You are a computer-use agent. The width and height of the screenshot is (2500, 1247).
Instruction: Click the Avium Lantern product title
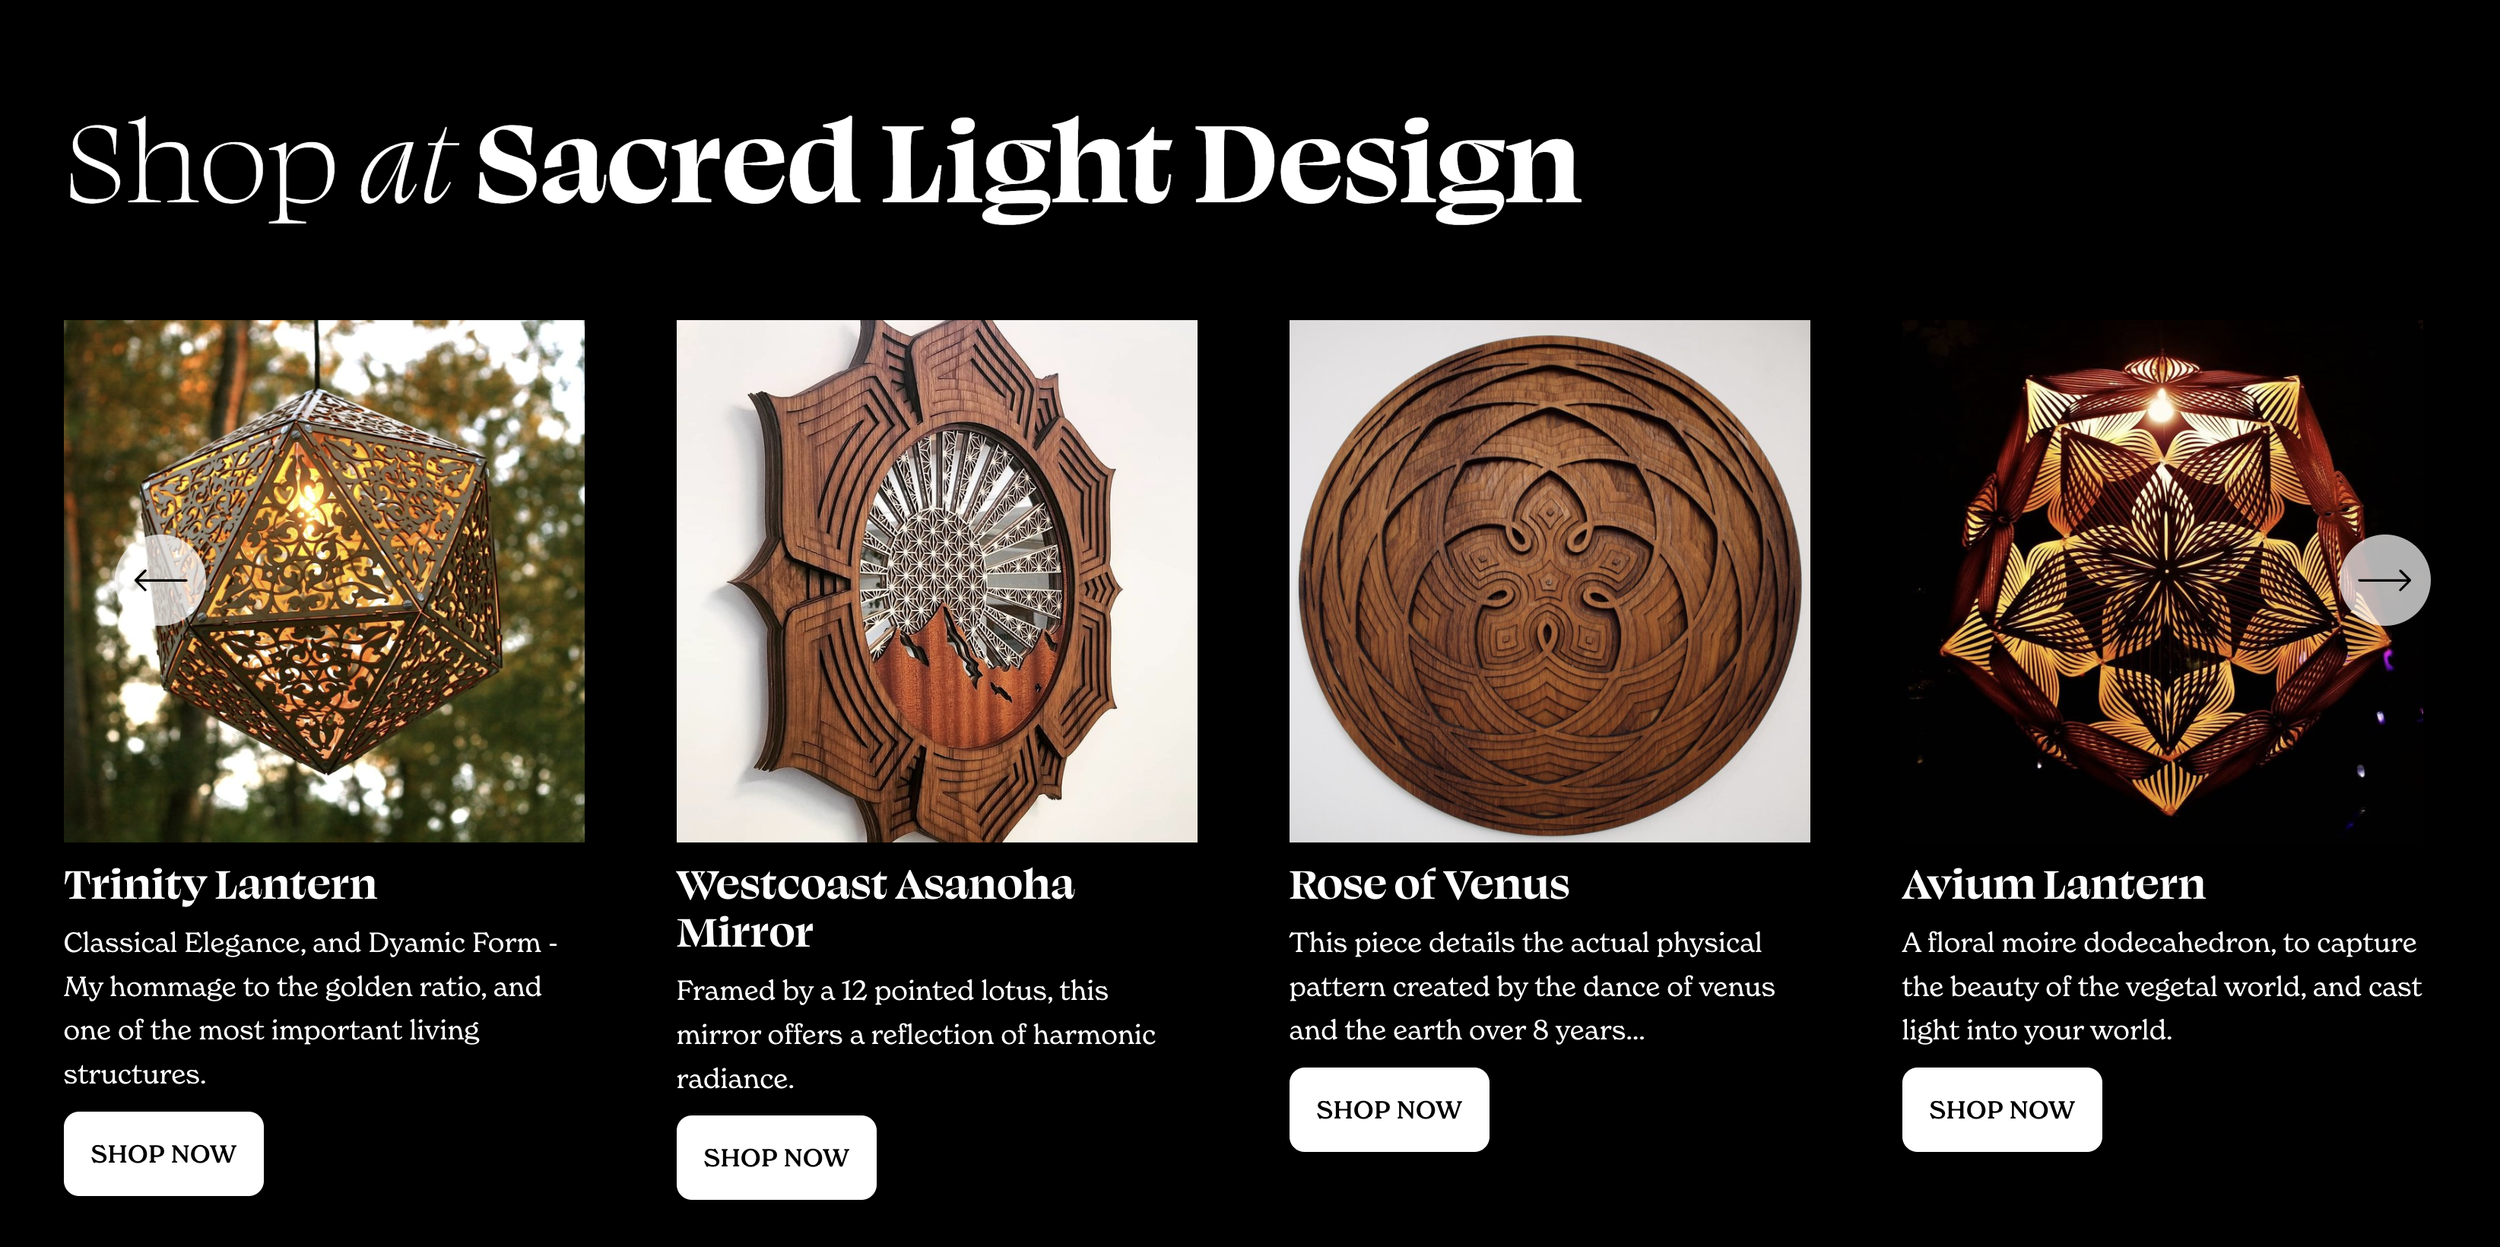[2053, 885]
